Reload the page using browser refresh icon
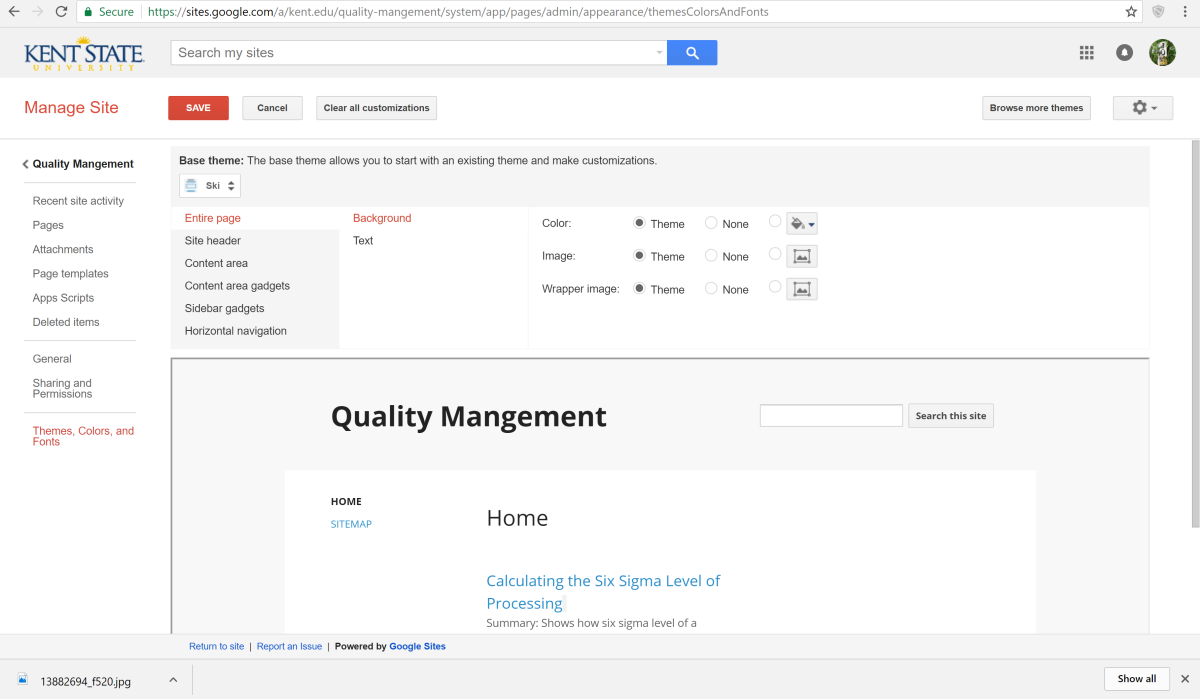 pyautogui.click(x=62, y=12)
